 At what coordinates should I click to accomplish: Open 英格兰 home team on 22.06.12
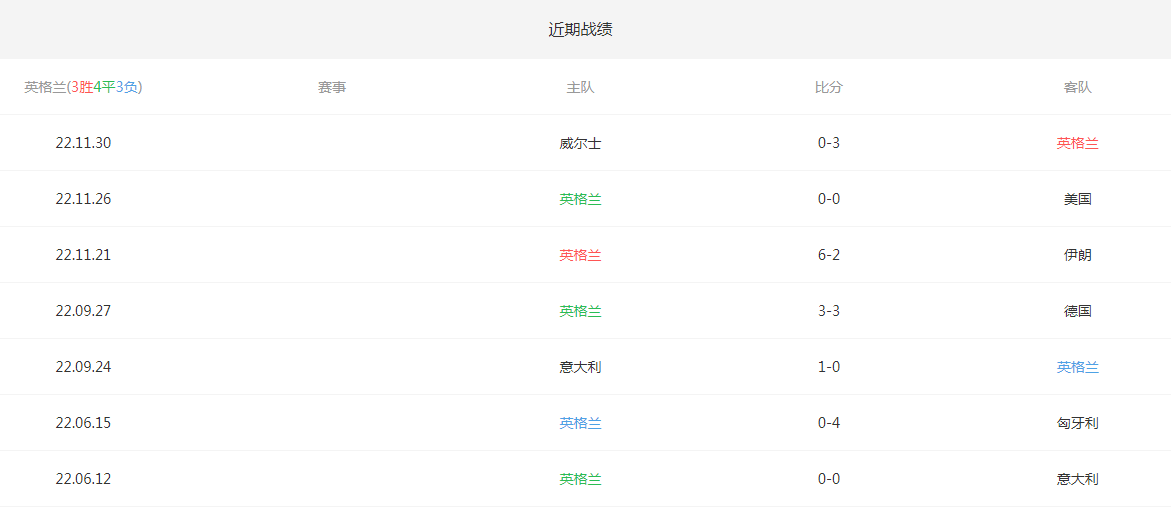pyautogui.click(x=580, y=479)
